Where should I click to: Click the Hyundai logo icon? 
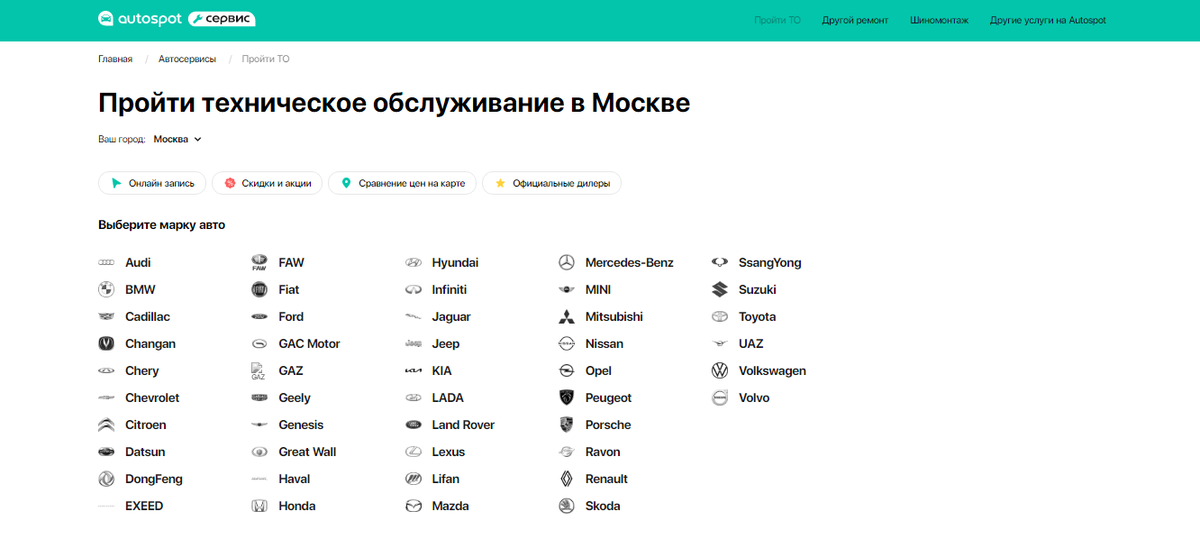tap(413, 263)
